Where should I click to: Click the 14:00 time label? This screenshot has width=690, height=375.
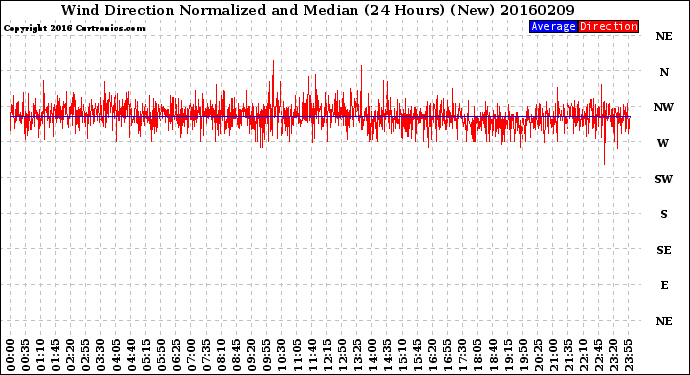[372, 355]
